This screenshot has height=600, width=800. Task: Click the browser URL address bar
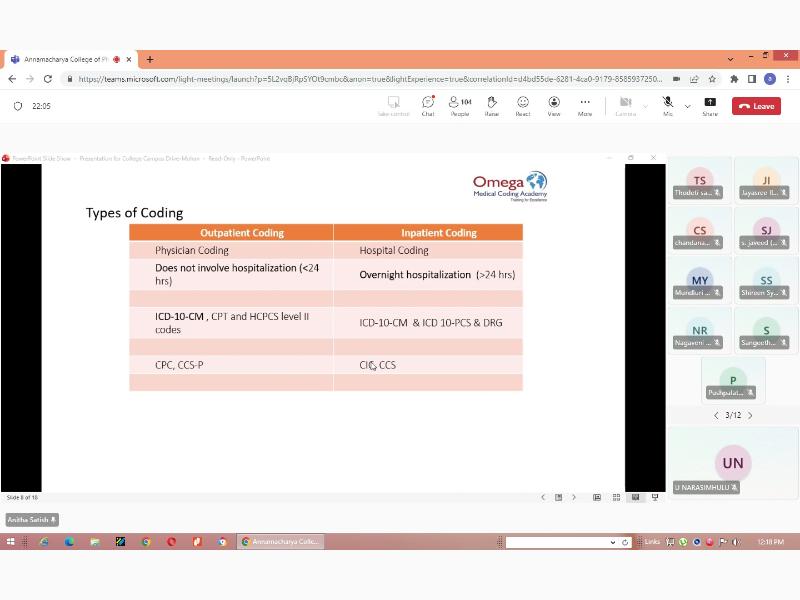(370, 79)
